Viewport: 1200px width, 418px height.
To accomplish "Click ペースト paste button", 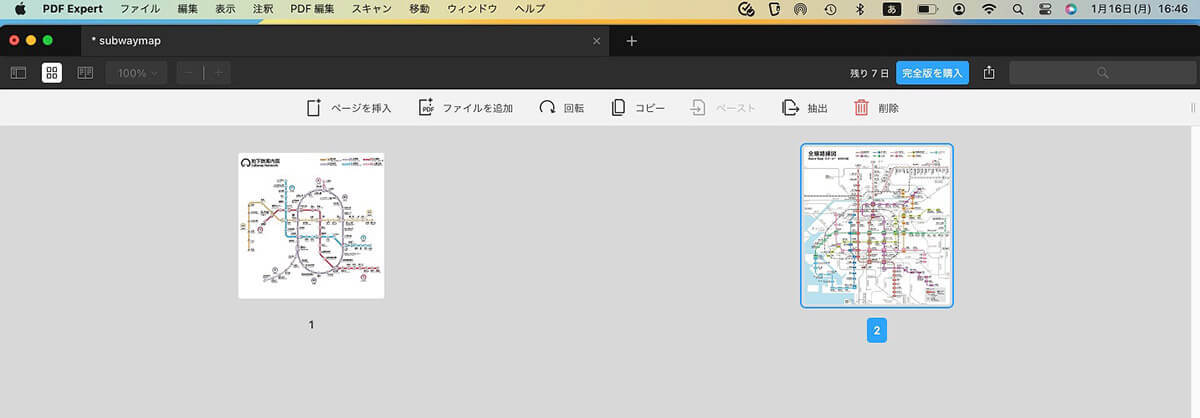I will point(723,108).
